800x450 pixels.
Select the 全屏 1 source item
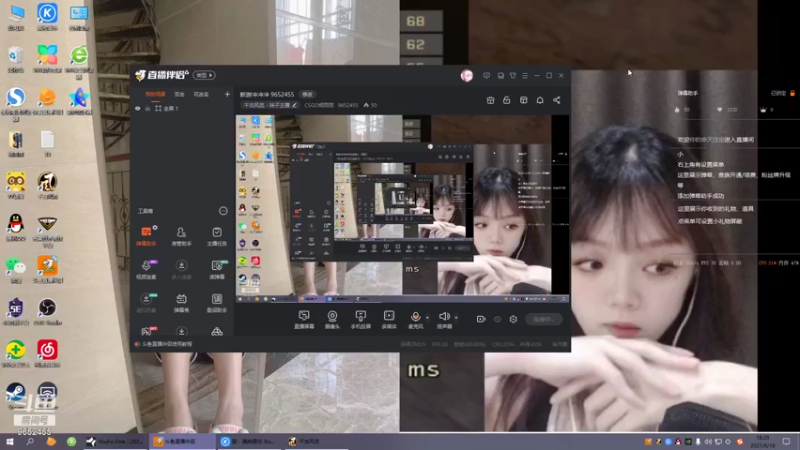[x=166, y=109]
